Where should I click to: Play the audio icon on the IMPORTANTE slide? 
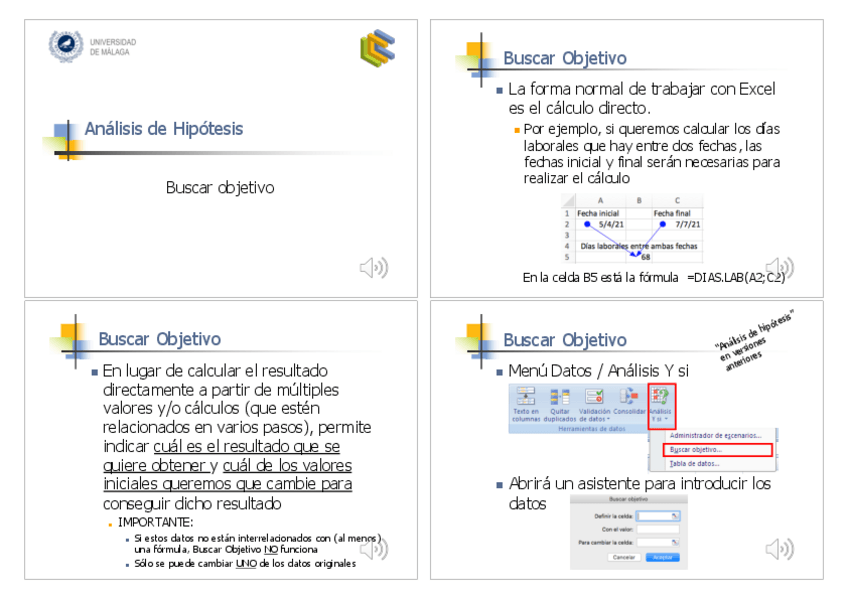(374, 549)
